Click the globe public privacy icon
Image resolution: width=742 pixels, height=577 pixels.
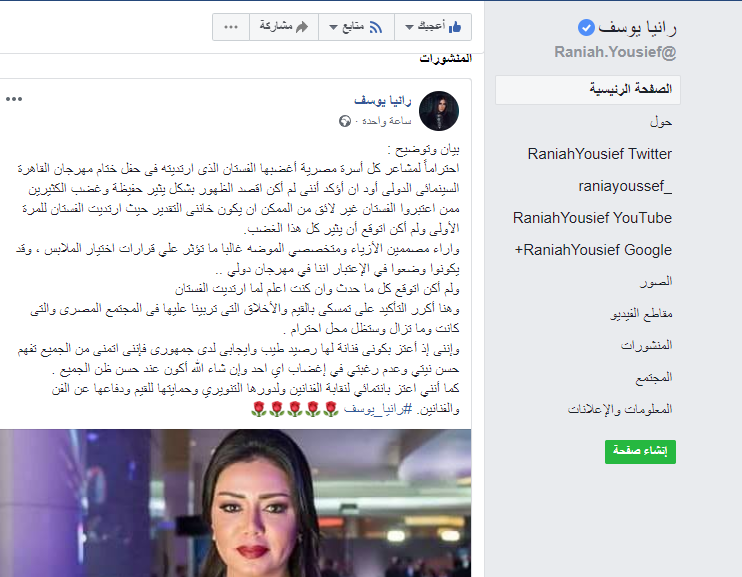click(344, 121)
